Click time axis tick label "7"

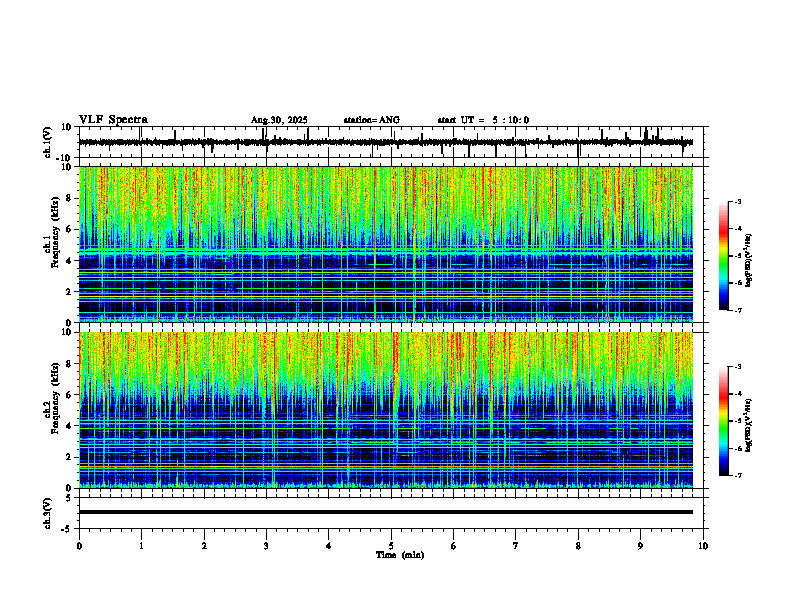click(x=516, y=546)
